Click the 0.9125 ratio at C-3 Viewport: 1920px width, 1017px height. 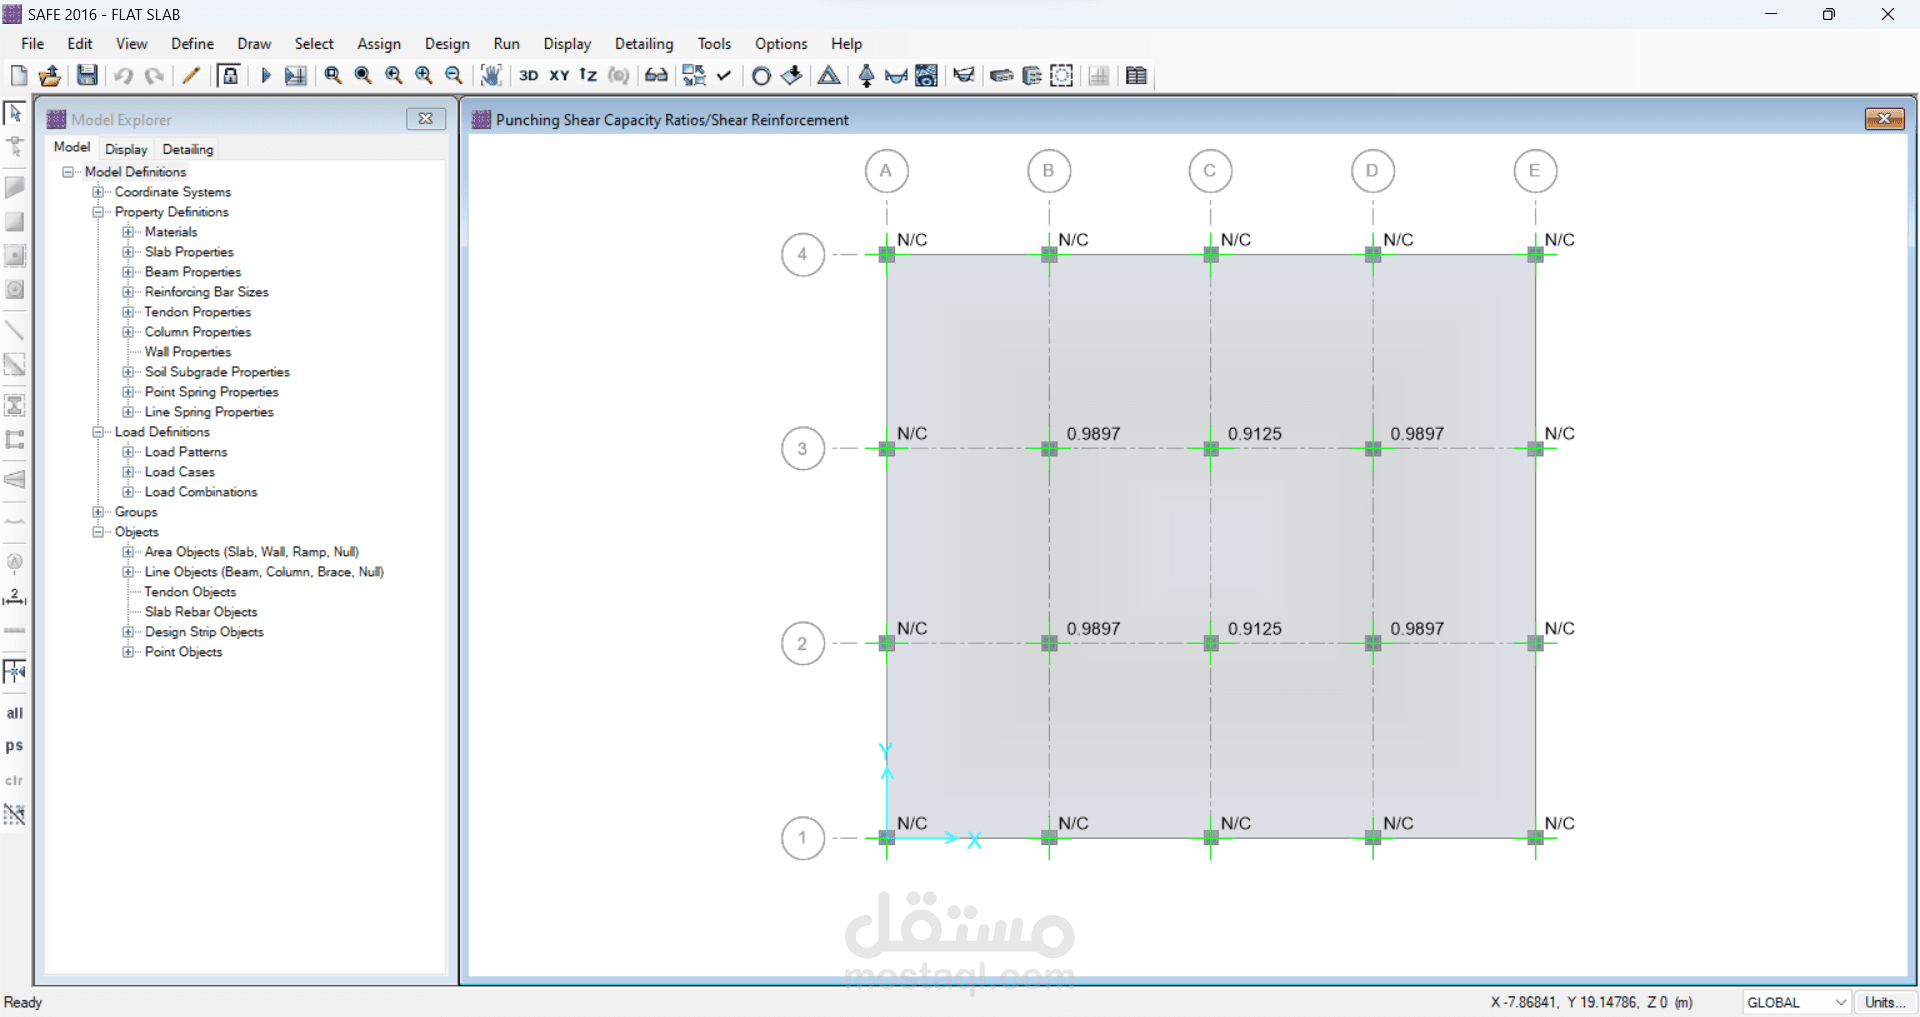click(1254, 434)
